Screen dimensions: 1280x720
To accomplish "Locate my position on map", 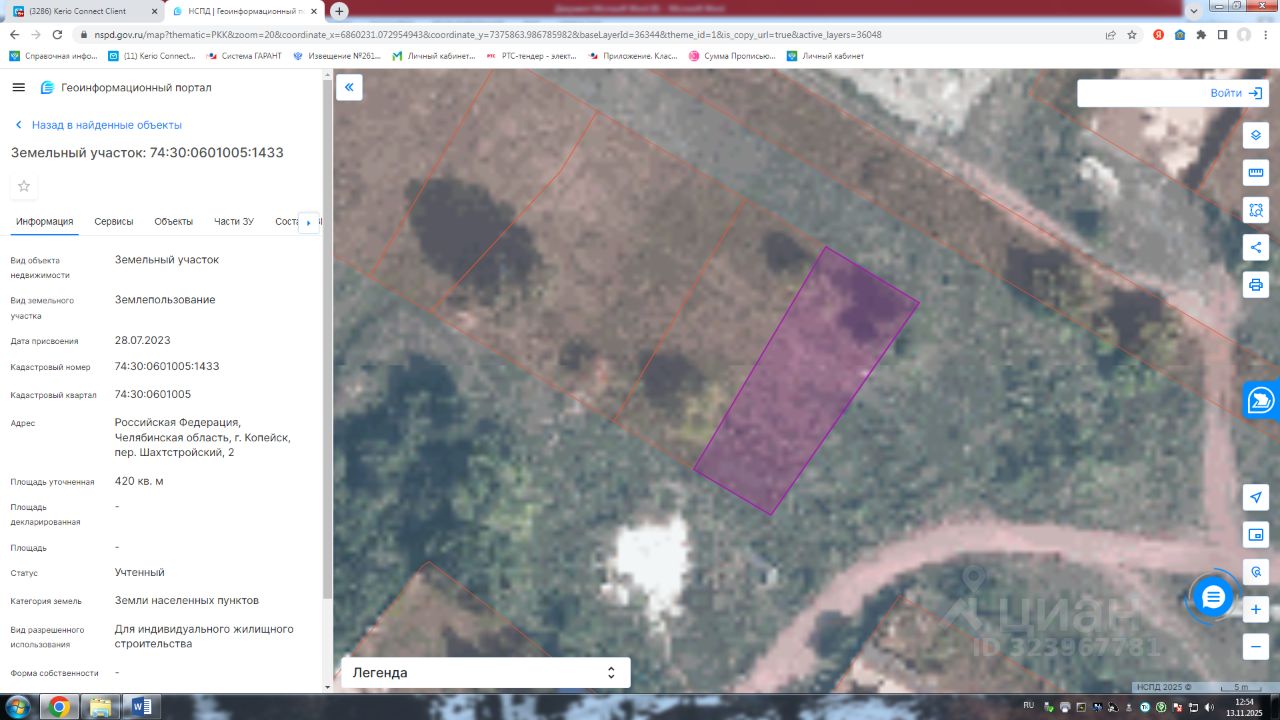I will pyautogui.click(x=1256, y=497).
